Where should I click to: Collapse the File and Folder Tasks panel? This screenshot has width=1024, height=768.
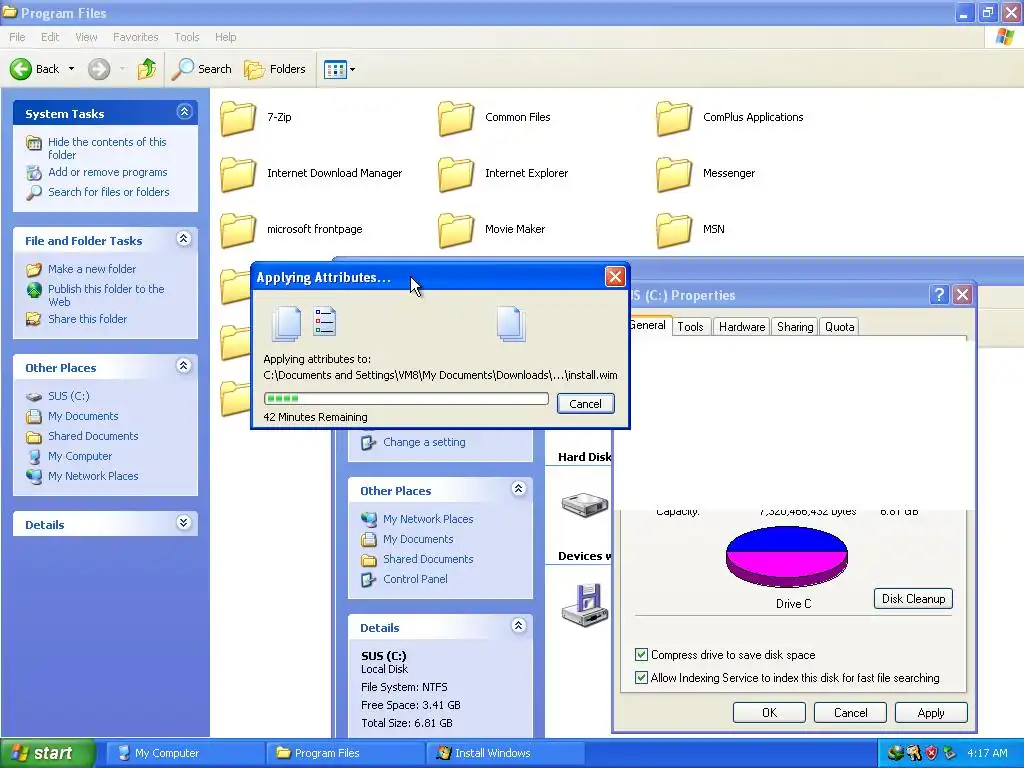(x=184, y=239)
